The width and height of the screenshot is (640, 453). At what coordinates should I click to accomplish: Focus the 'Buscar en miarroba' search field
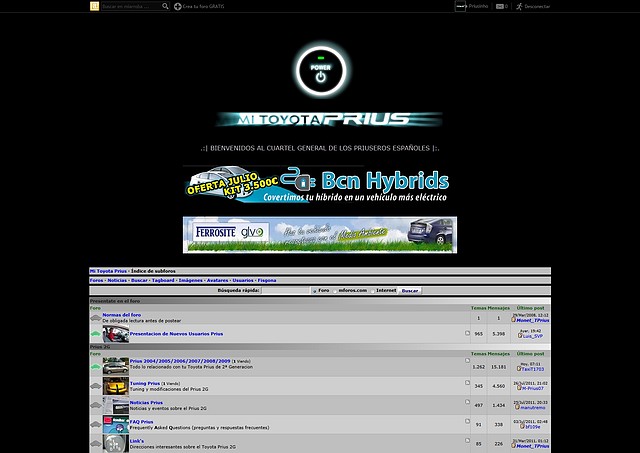131,6
